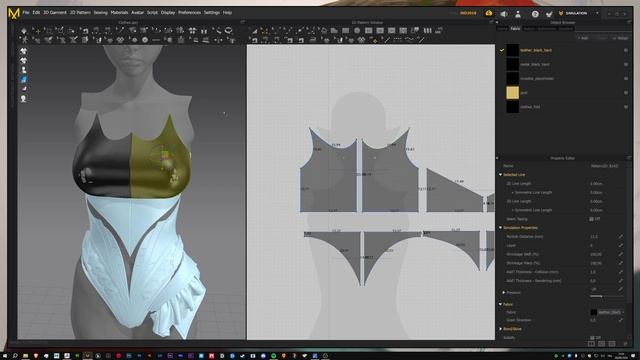Open the Preferences menu
The image size is (640, 360).
(189, 13)
